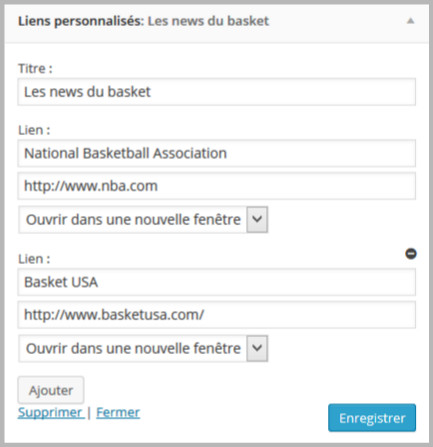Click the Lien label above Basket USA
Screen dimensions: 433x447
pyautogui.click(x=34, y=259)
